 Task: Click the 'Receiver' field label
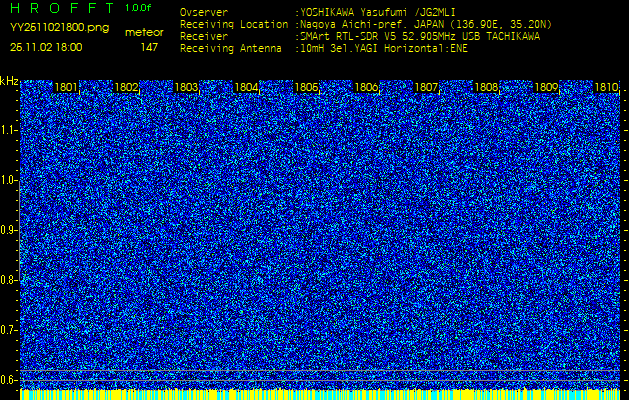click(204, 37)
